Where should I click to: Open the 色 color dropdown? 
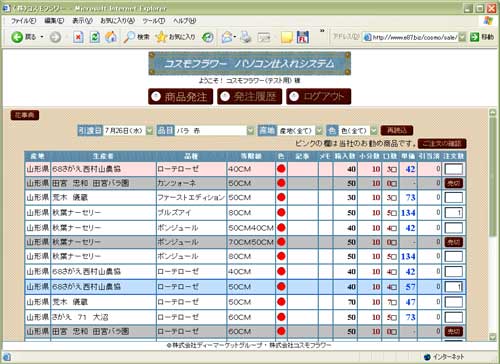tap(374, 131)
